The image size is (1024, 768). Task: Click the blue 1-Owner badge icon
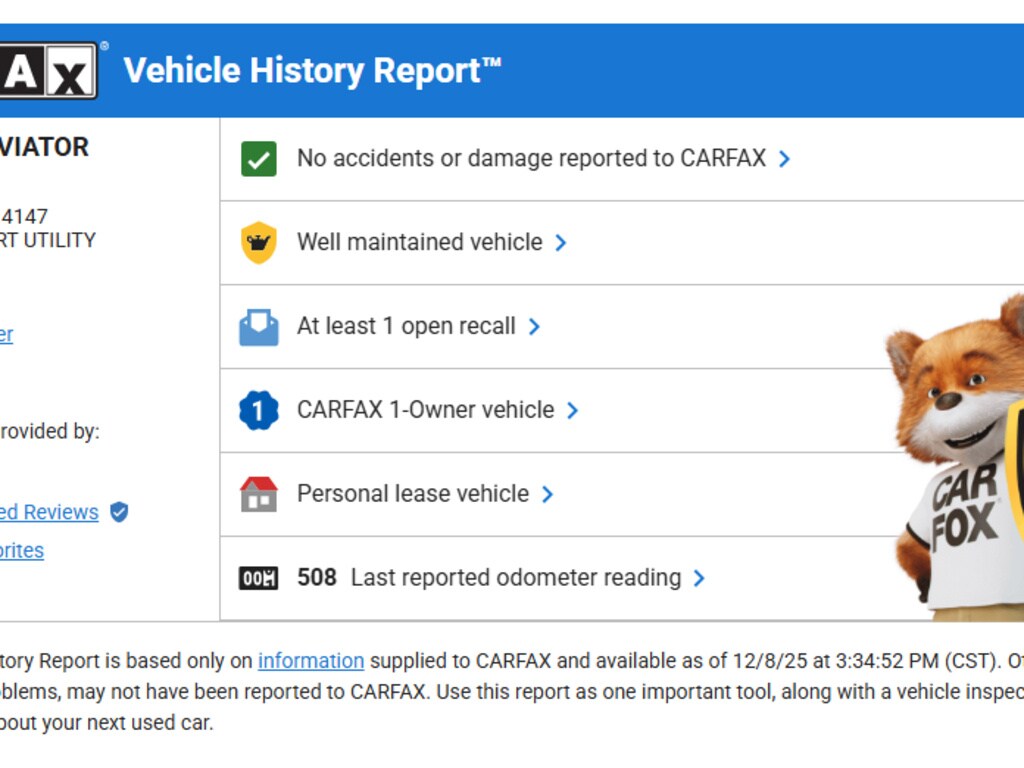point(259,410)
